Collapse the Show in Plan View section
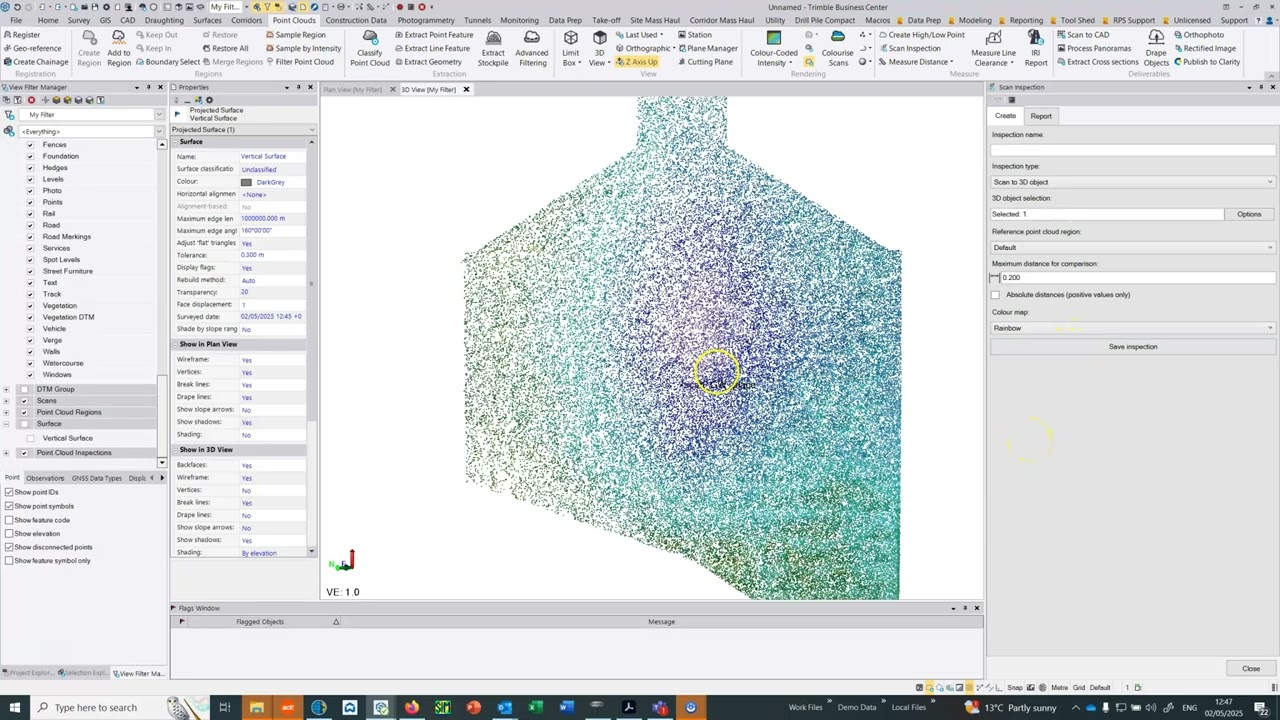1280x720 pixels. (x=174, y=344)
